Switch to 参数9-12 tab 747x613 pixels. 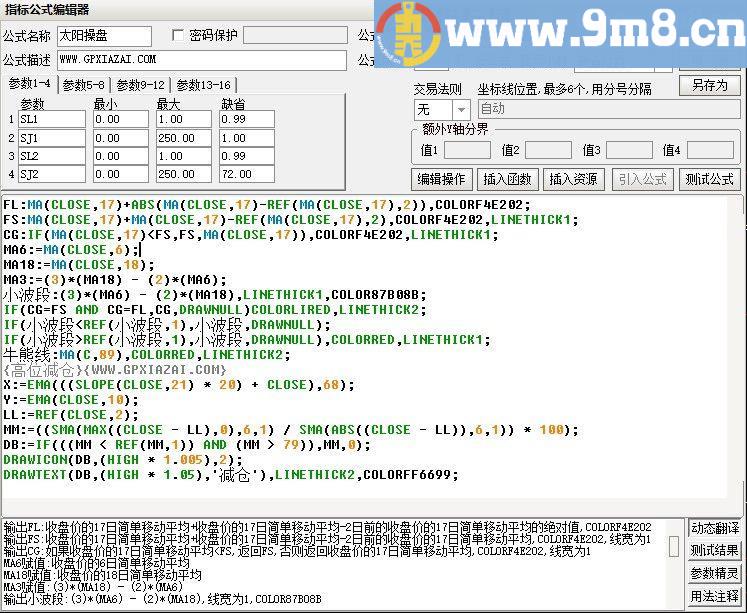click(x=140, y=85)
